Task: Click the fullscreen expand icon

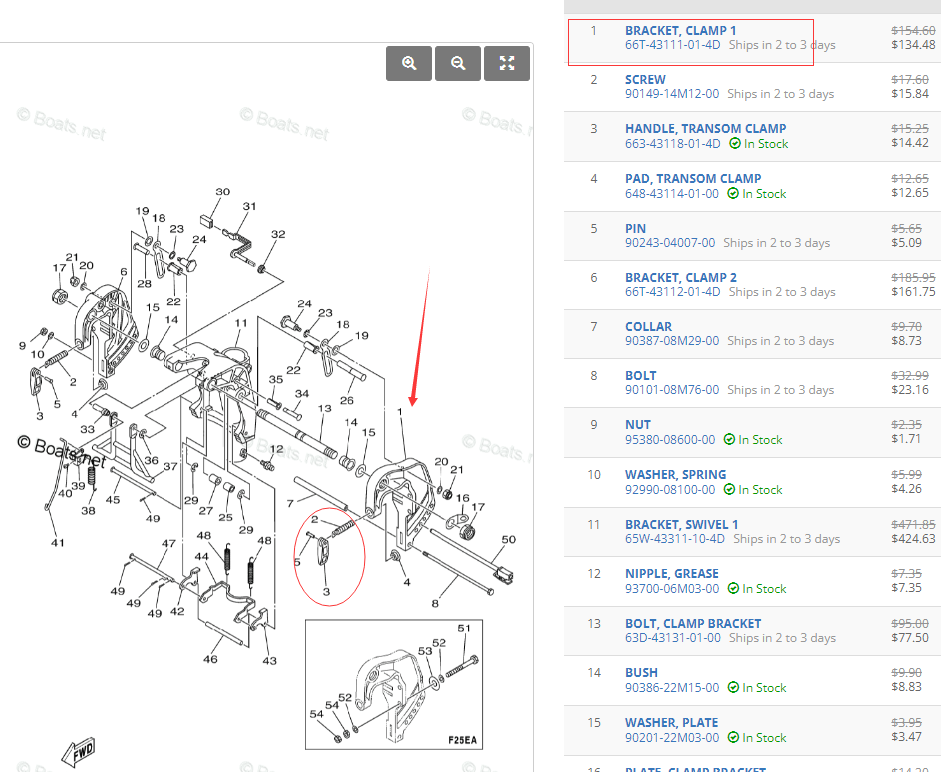Action: 506,63
